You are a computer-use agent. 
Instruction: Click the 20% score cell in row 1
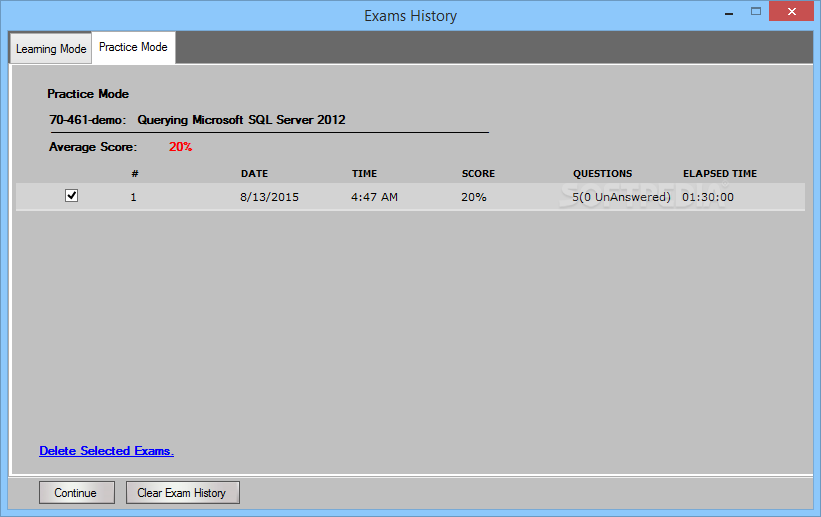pyautogui.click(x=474, y=197)
